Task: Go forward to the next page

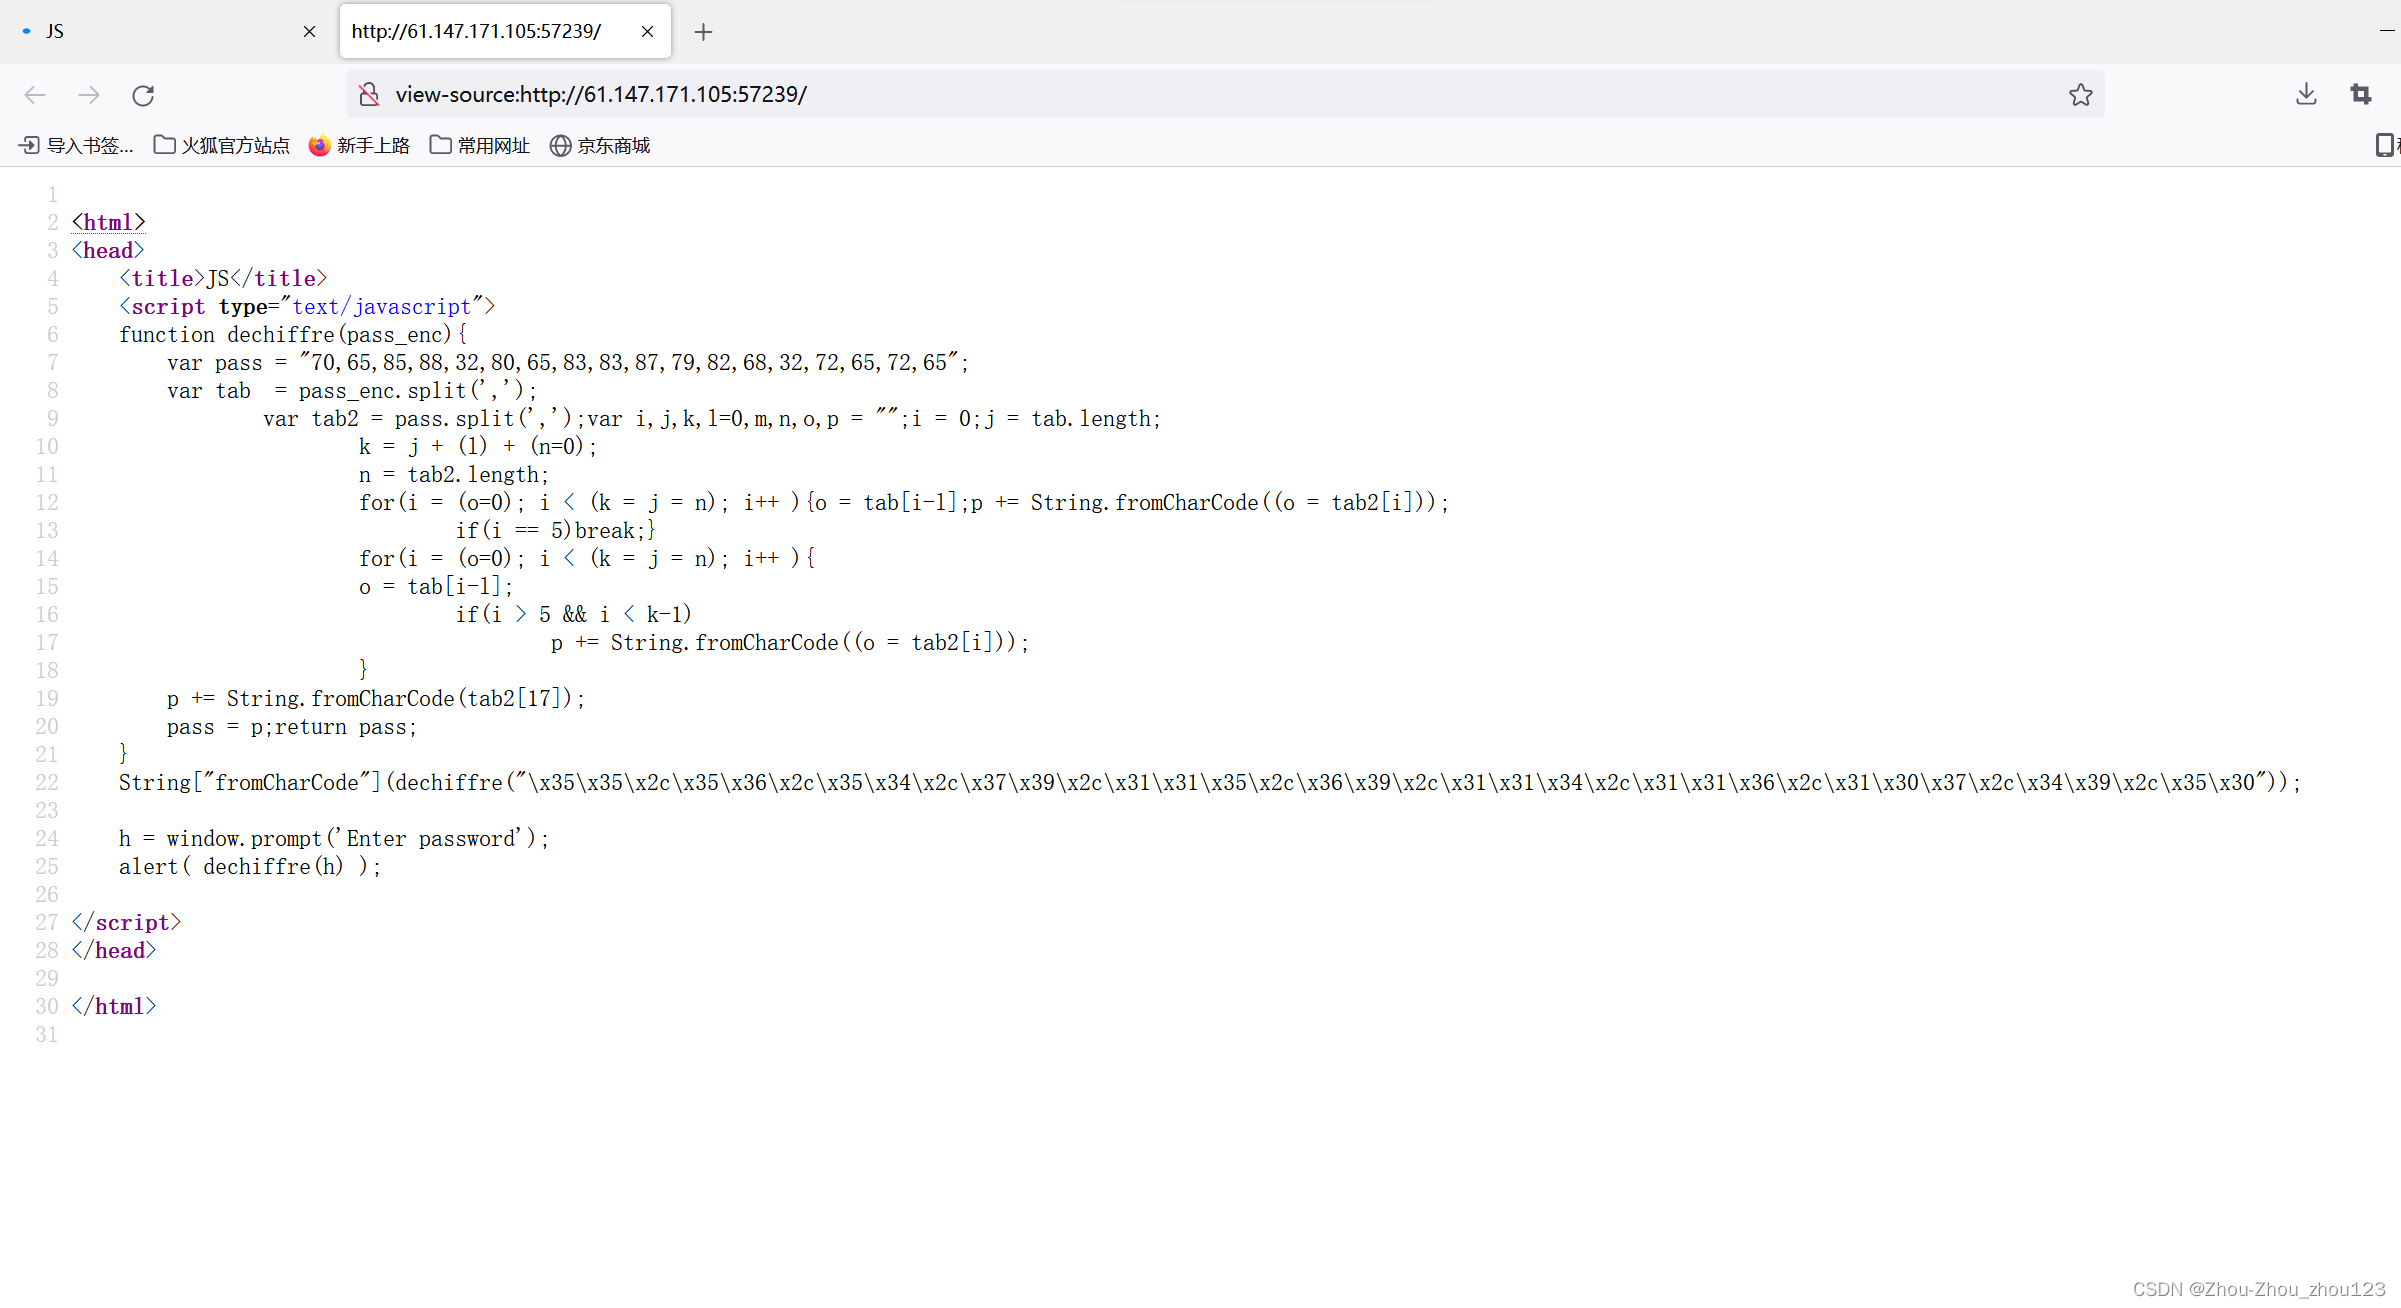Action: [x=89, y=95]
